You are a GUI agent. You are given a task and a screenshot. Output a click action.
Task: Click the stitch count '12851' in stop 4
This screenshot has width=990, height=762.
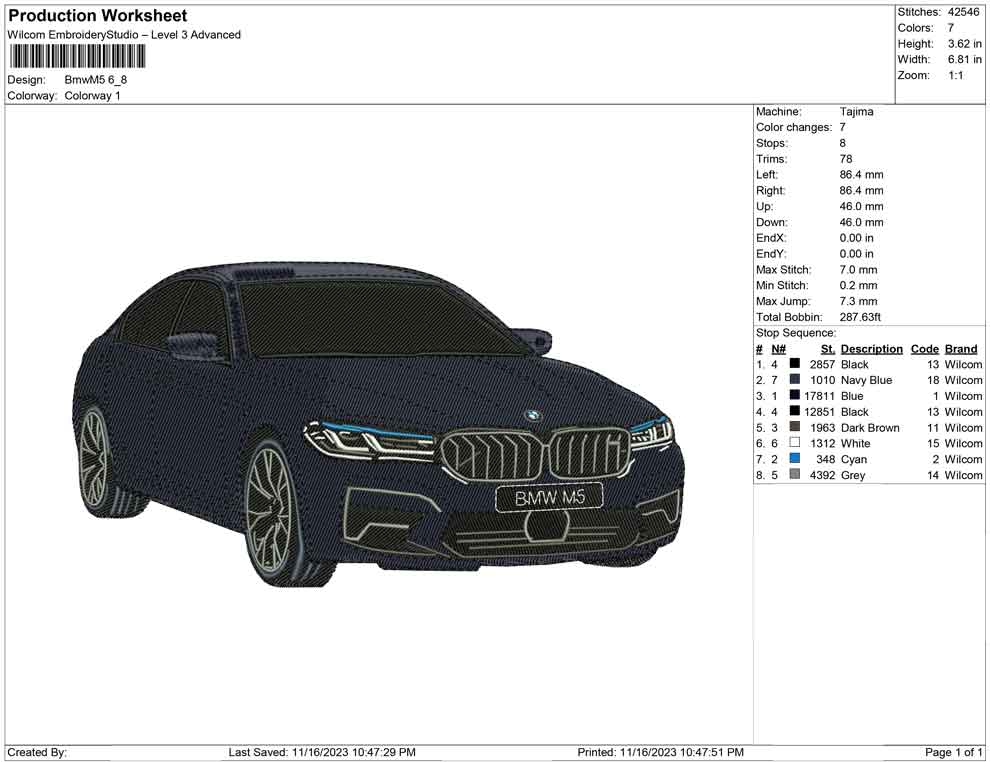(x=820, y=412)
